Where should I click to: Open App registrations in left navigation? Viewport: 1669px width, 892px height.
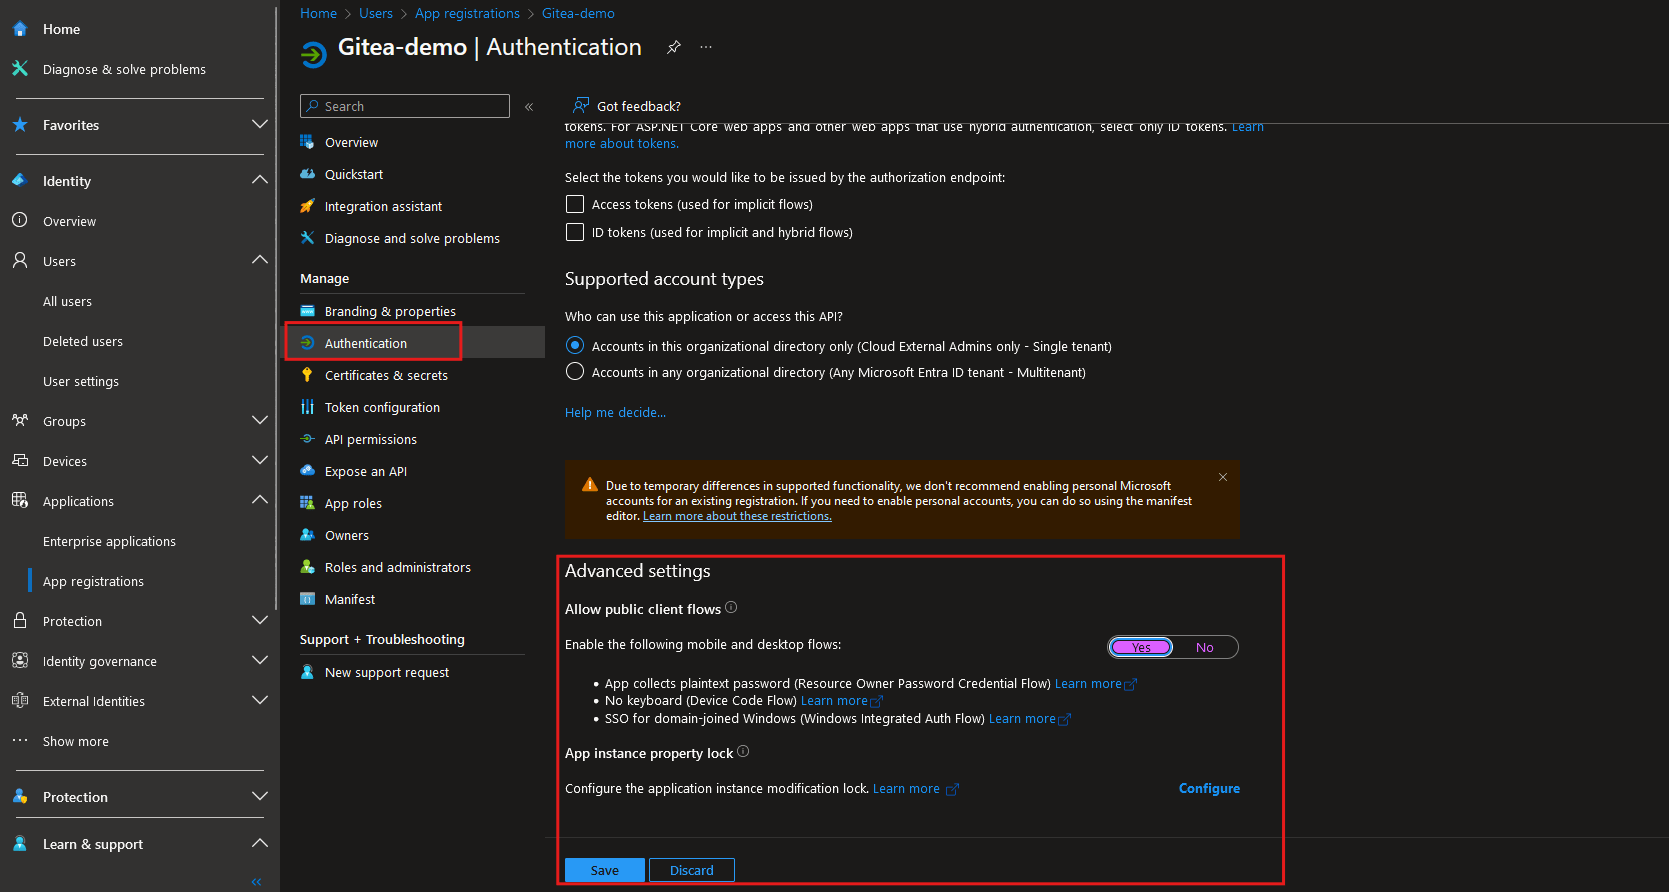(93, 581)
